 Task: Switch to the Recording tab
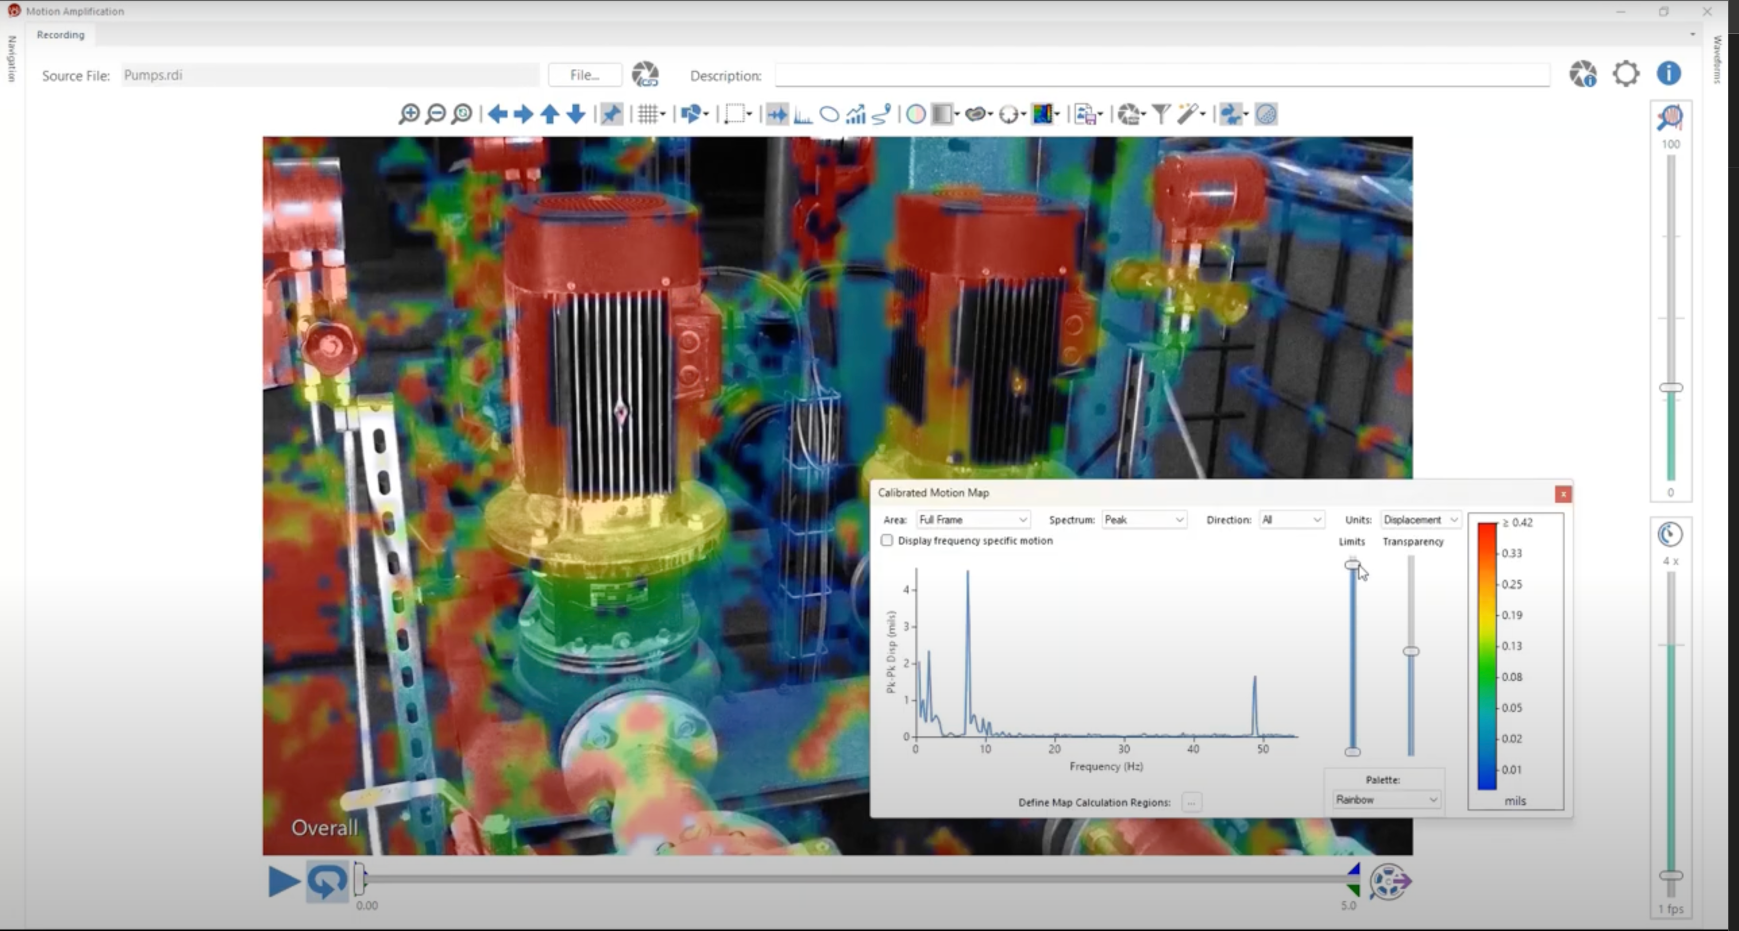tap(61, 35)
